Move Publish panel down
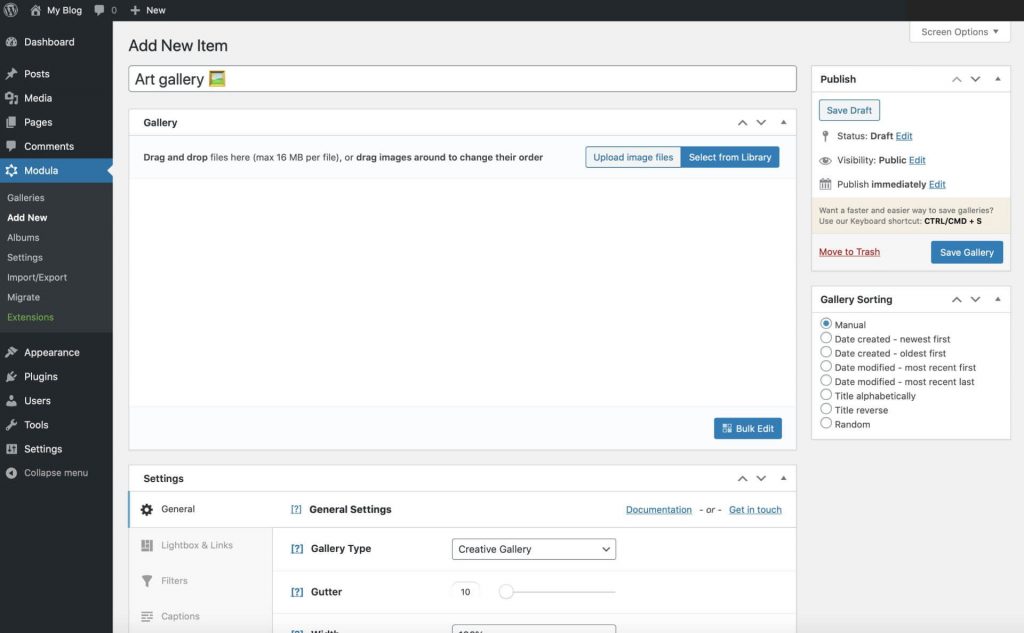1024x633 pixels. [976, 79]
